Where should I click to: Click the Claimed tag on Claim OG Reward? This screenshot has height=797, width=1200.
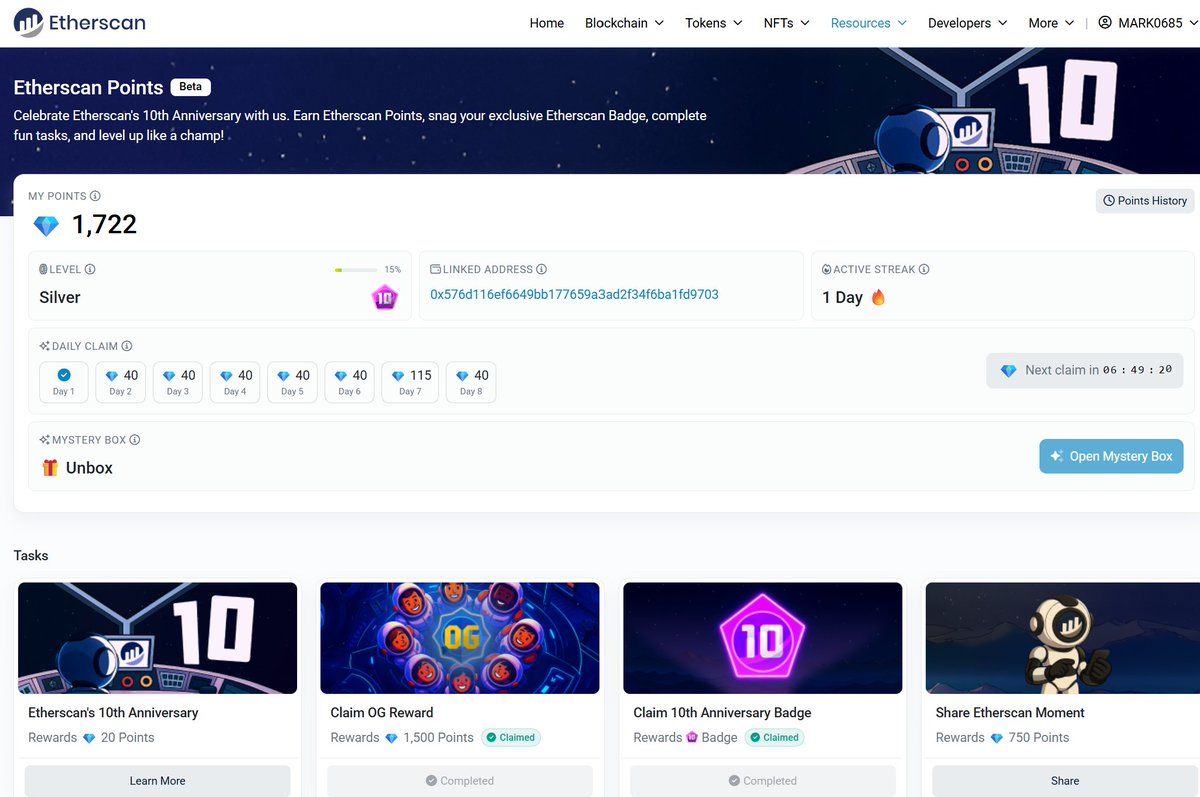(x=510, y=738)
